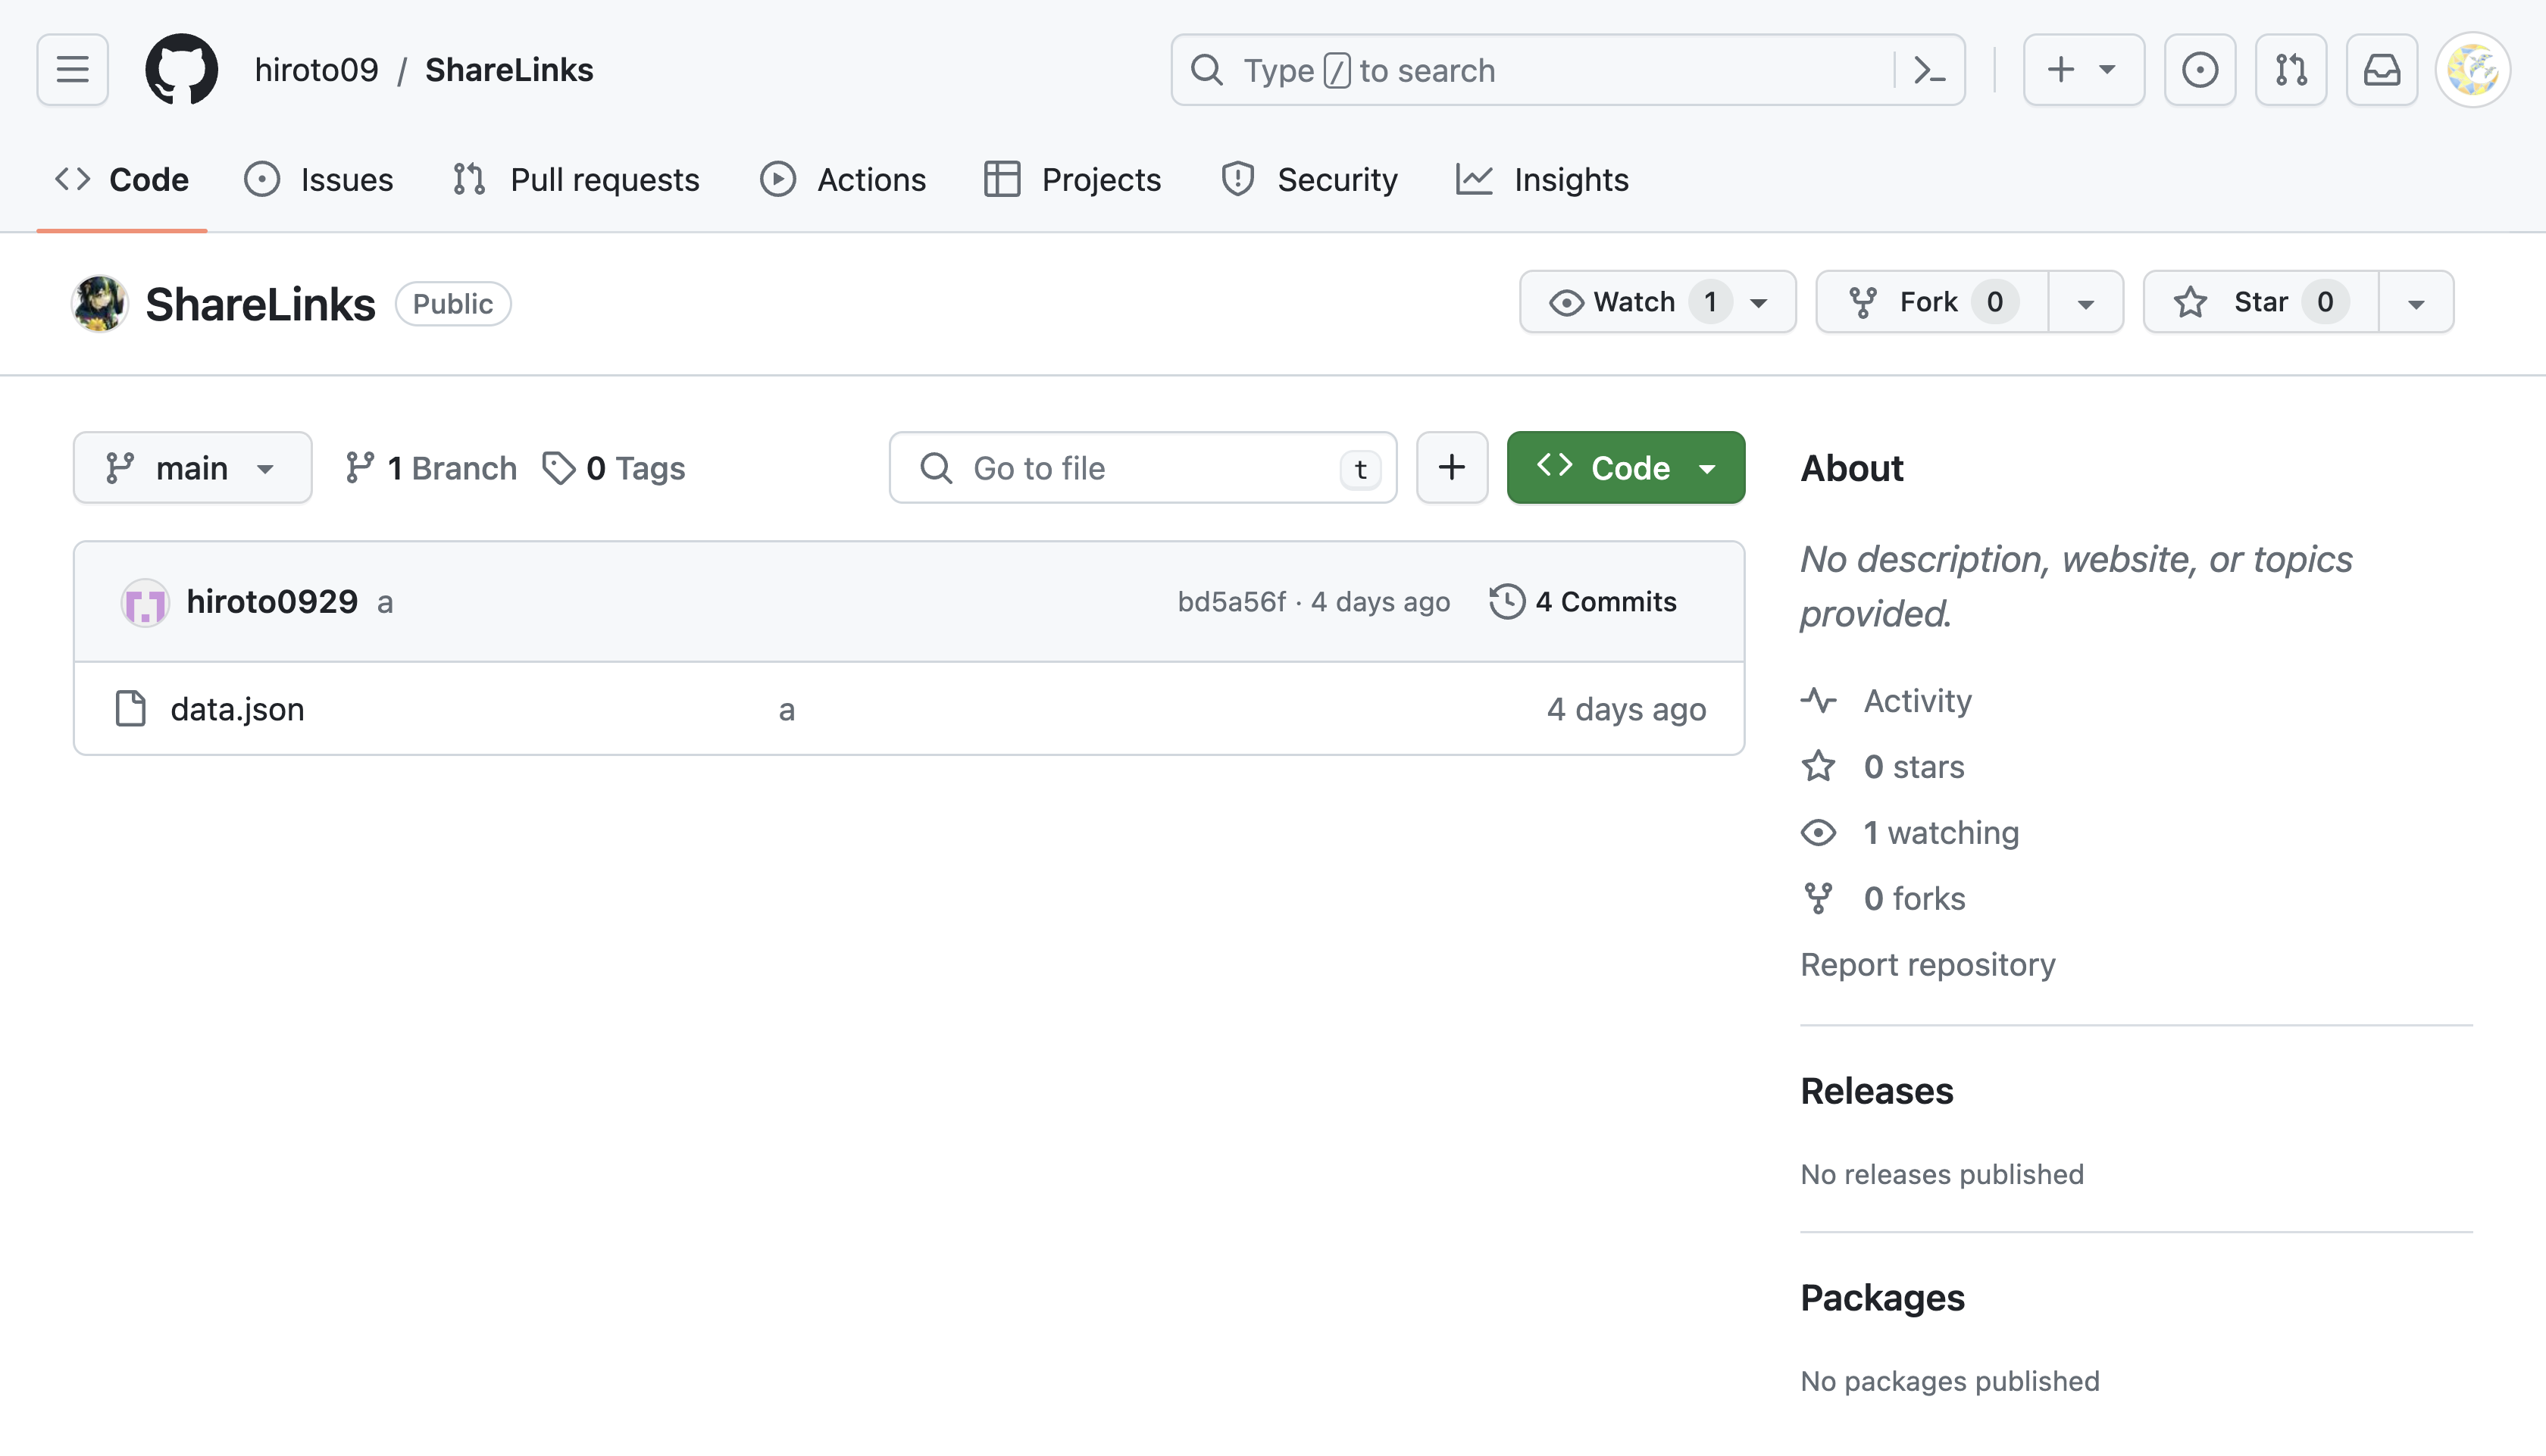Star the ShareLinks repository
The image size is (2546, 1456).
pyautogui.click(x=2259, y=302)
